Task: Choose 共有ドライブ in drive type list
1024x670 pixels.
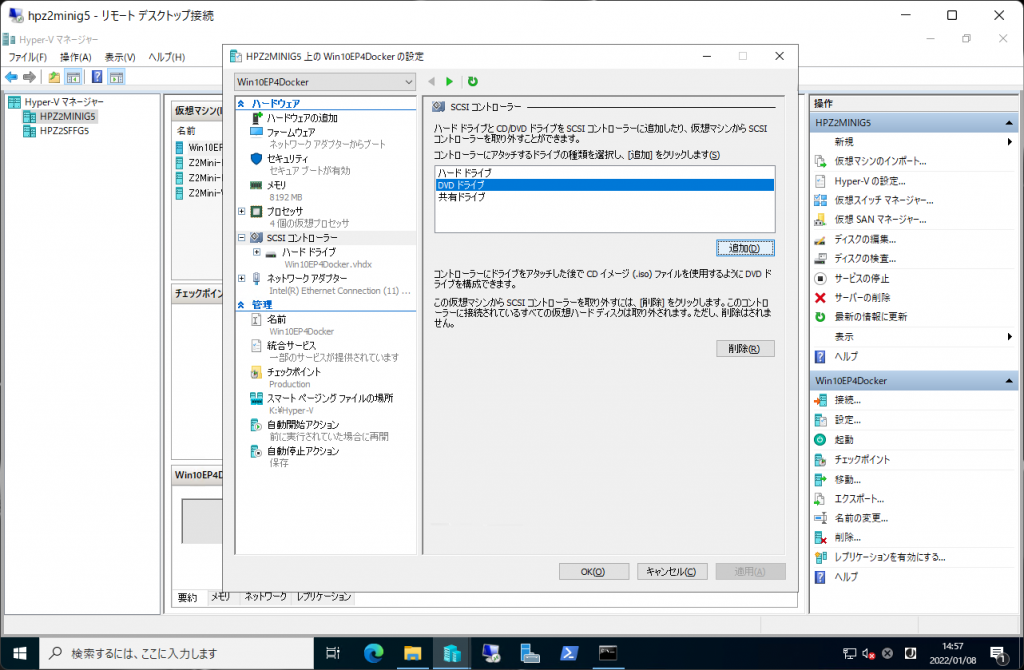Action: [605, 197]
